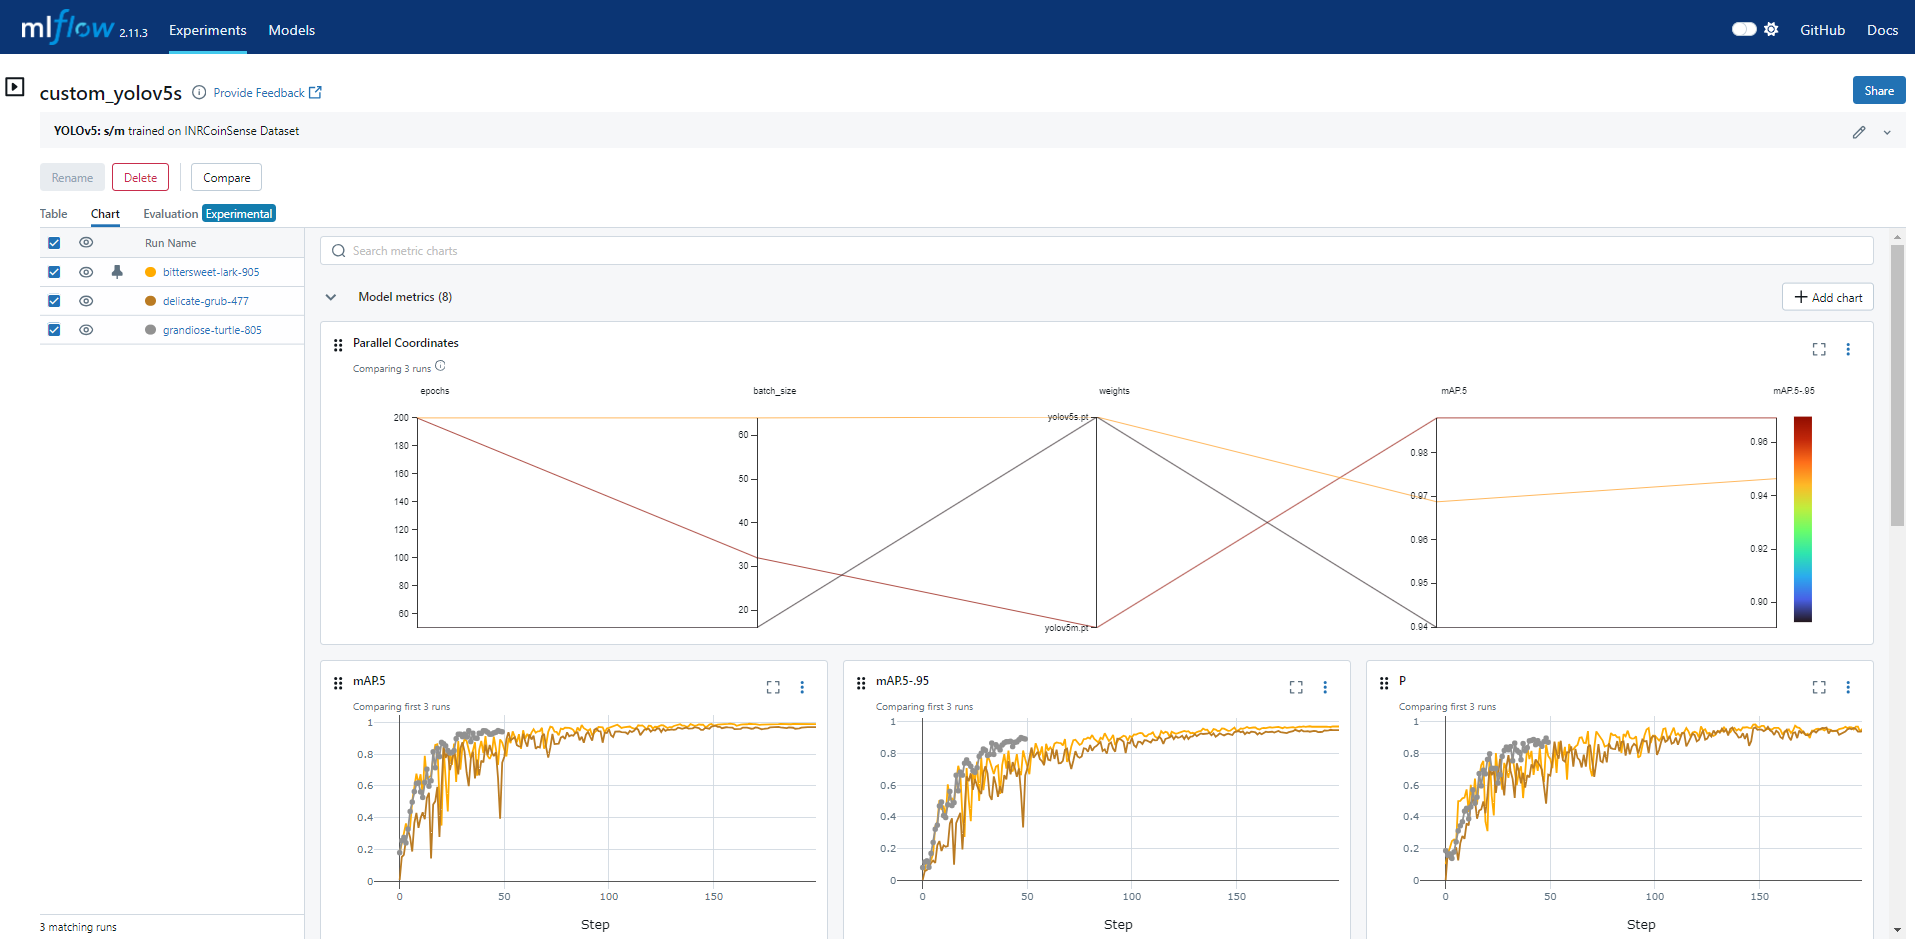Image resolution: width=1915 pixels, height=946 pixels.
Task: Show Comparing 3 runs info tooltip icon
Action: point(440,366)
